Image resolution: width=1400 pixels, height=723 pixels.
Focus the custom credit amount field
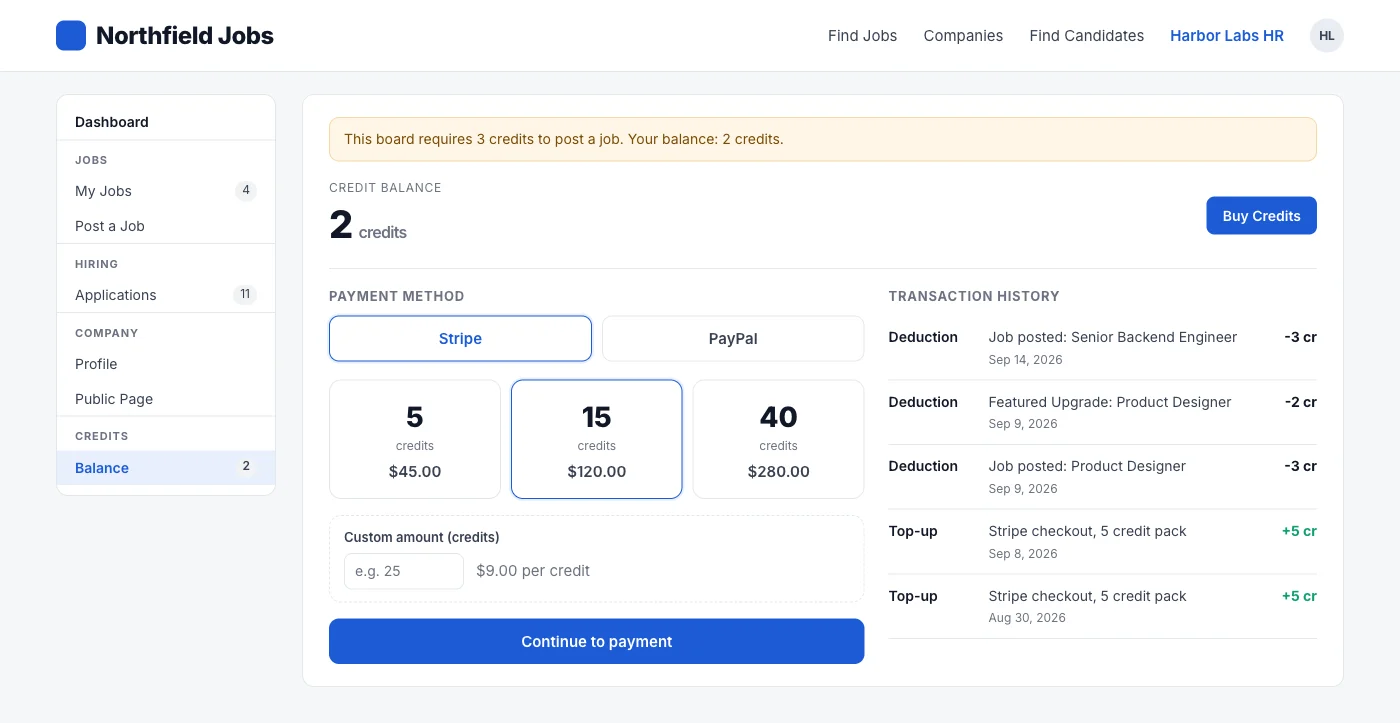point(404,571)
